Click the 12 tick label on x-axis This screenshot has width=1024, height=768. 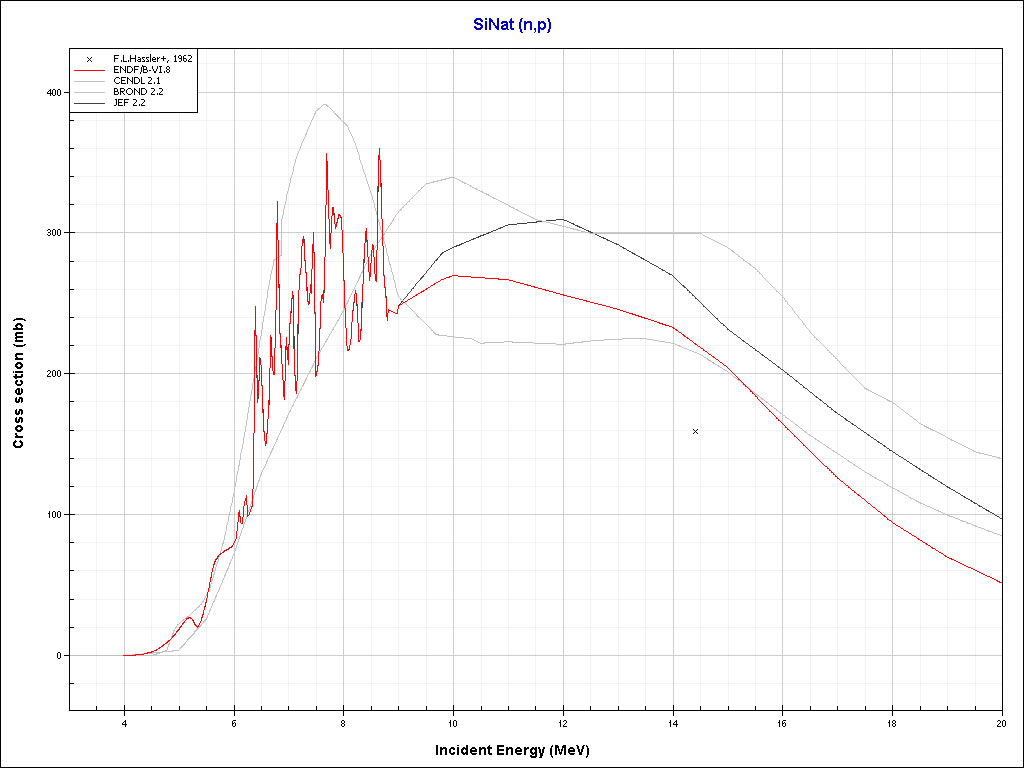562,722
